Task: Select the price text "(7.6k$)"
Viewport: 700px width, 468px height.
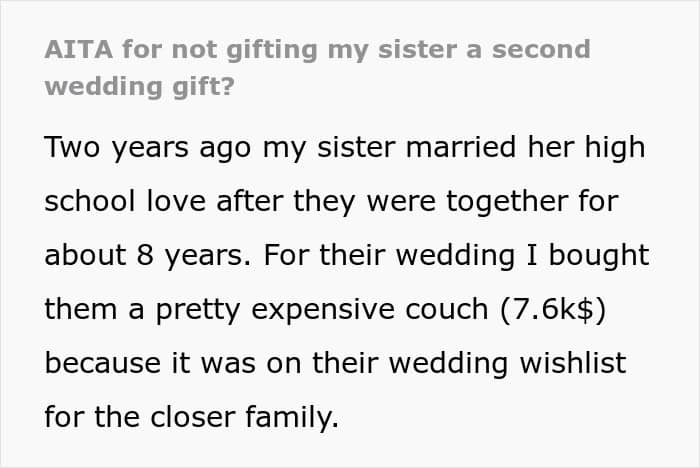Action: (553, 309)
